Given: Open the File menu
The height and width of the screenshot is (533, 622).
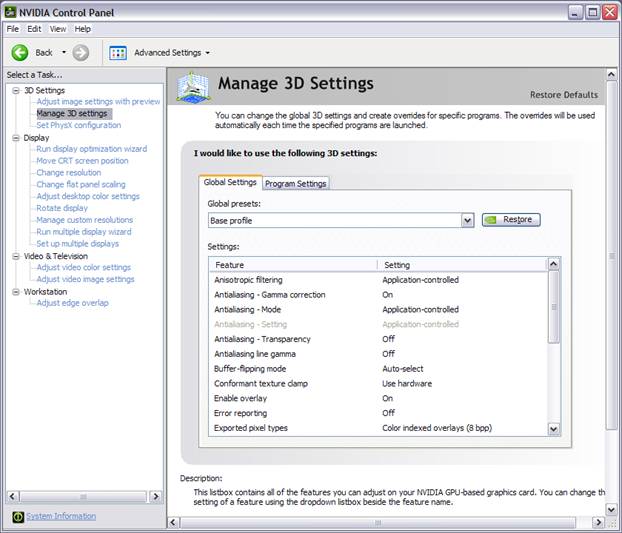Looking at the screenshot, I should coord(13,29).
